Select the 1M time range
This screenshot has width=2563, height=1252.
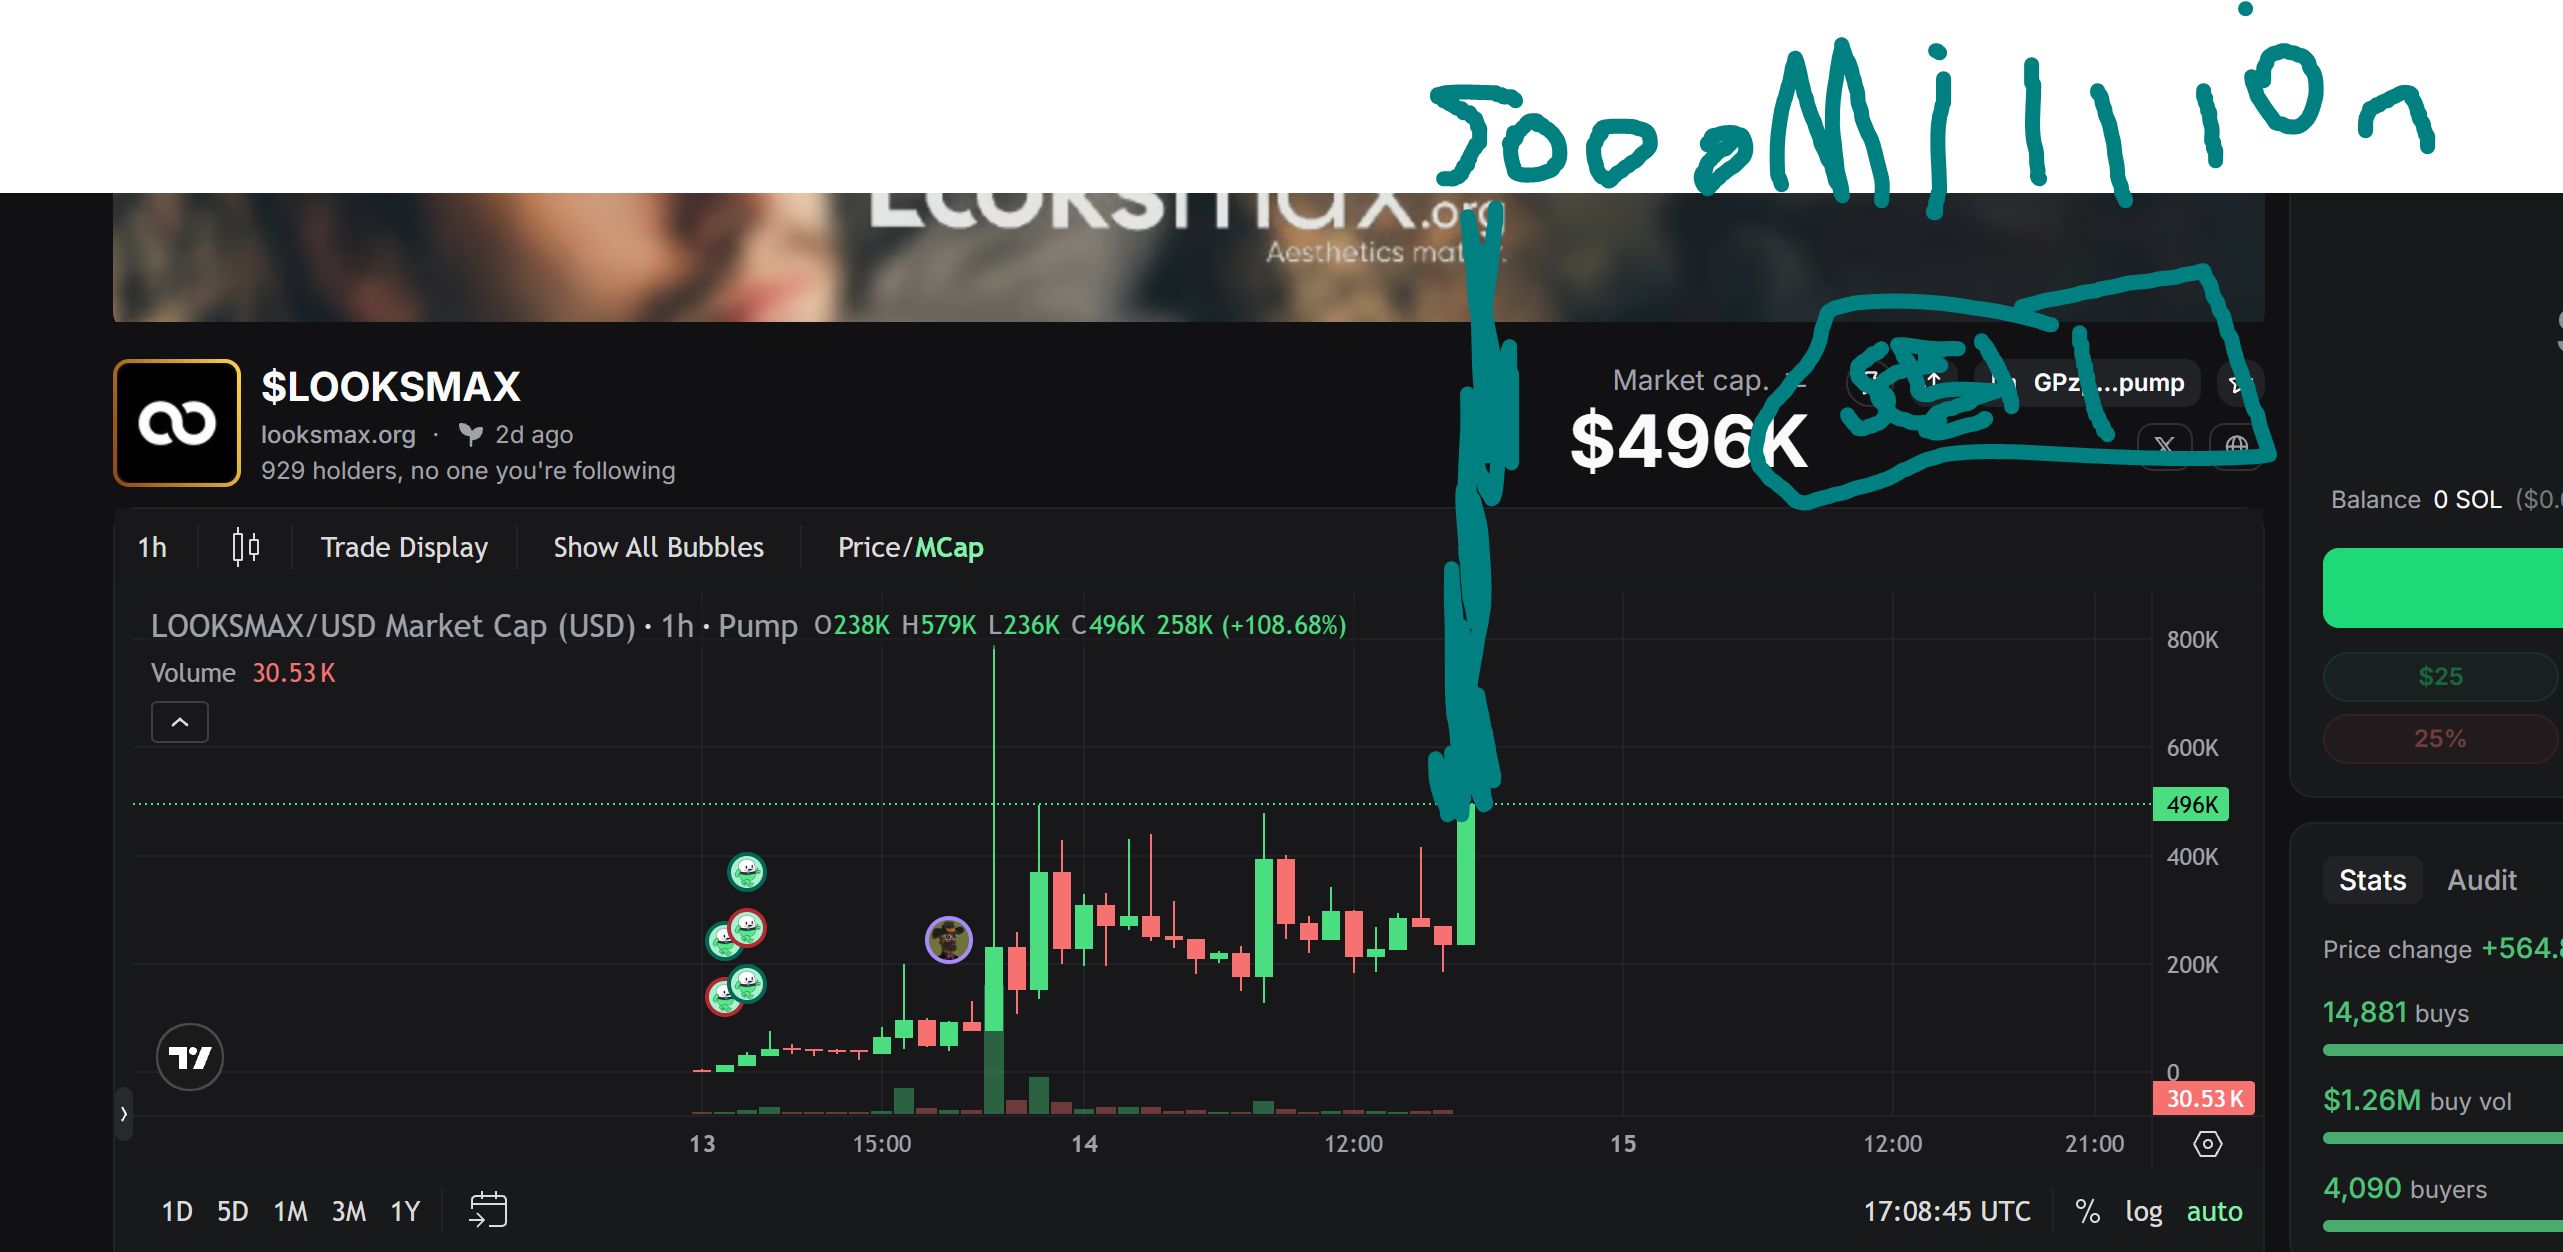tap(291, 1211)
